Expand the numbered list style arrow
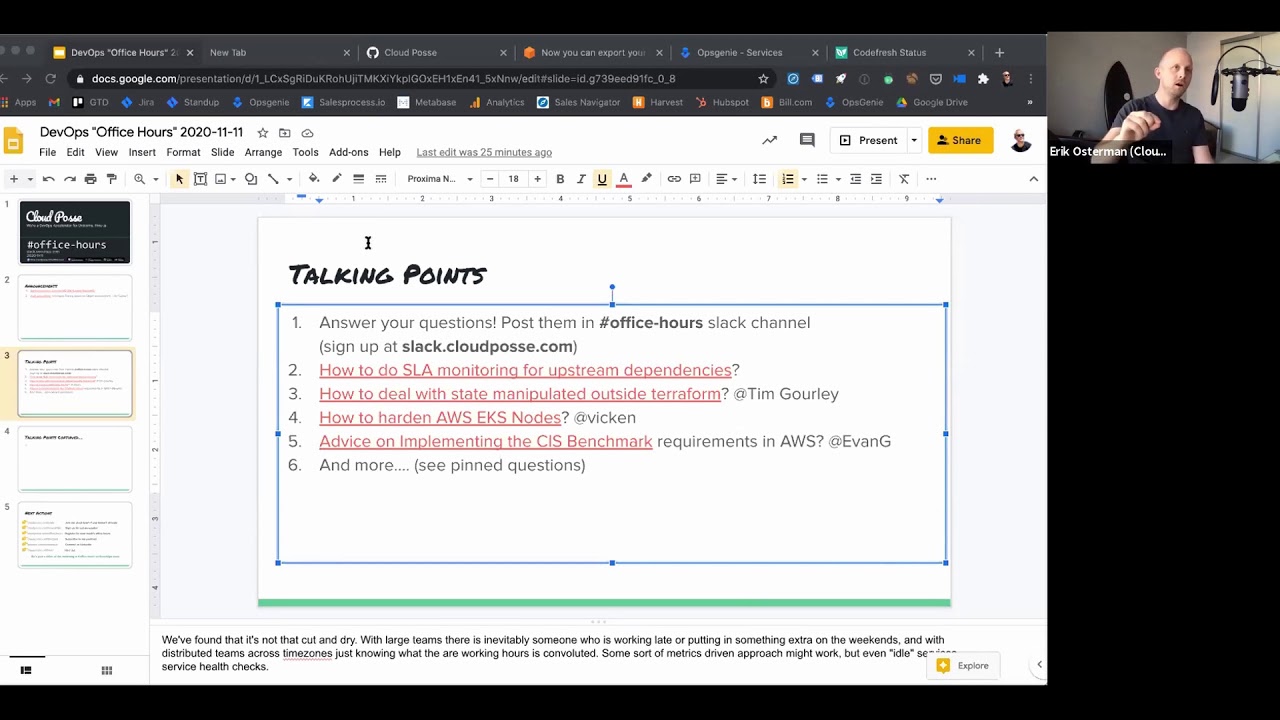Screen dimensions: 1280x720 pyautogui.click(x=804, y=179)
